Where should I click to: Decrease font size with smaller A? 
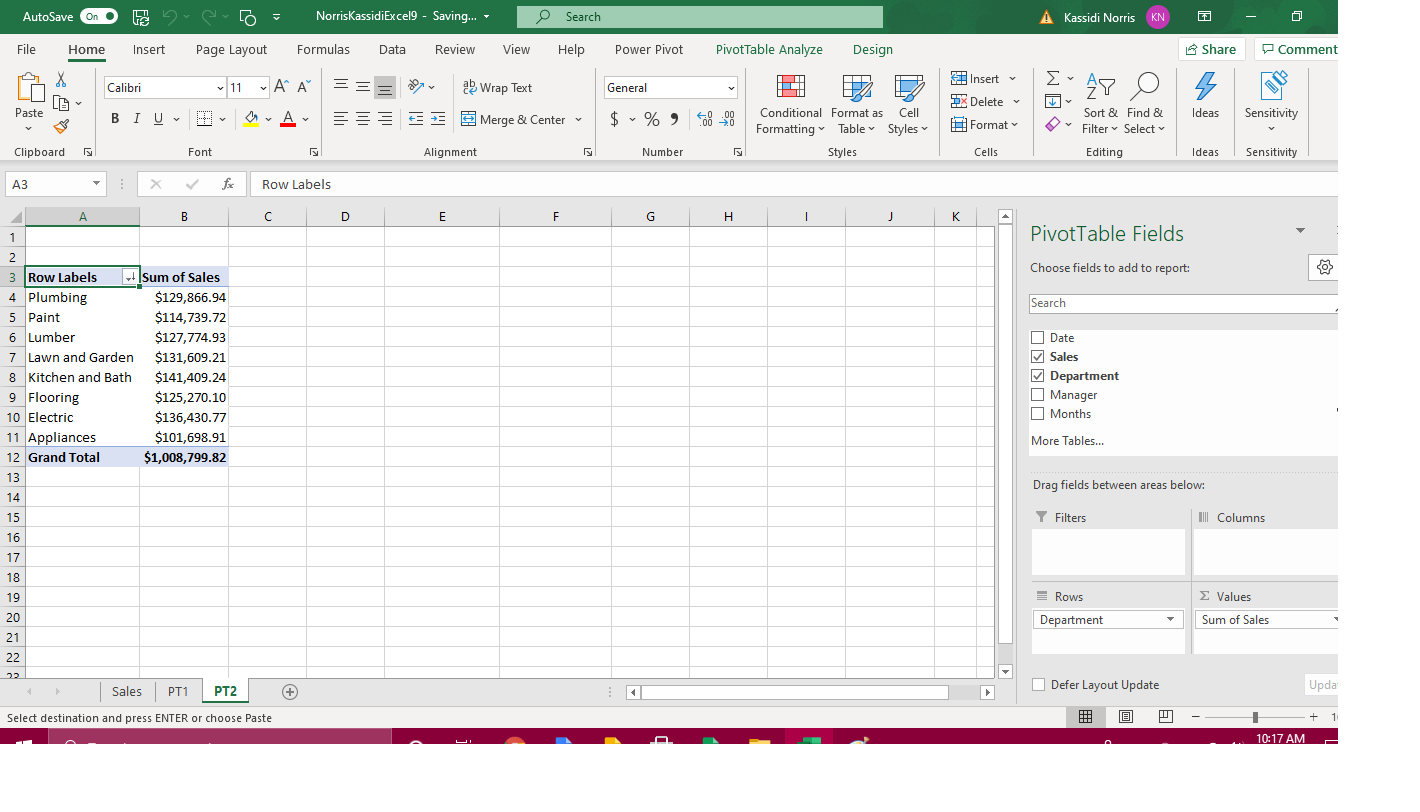click(x=303, y=87)
